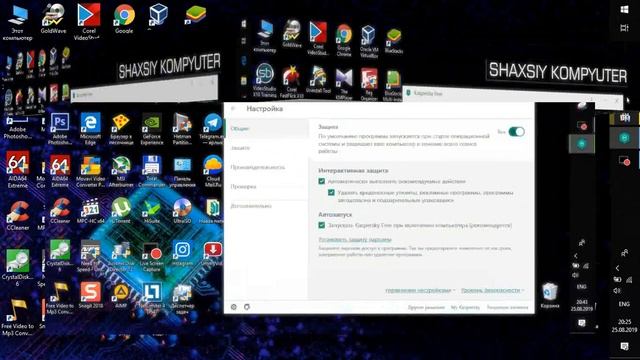Select The KMPlayer shortcut icon
This screenshot has height=360, width=640.
click(x=344, y=83)
